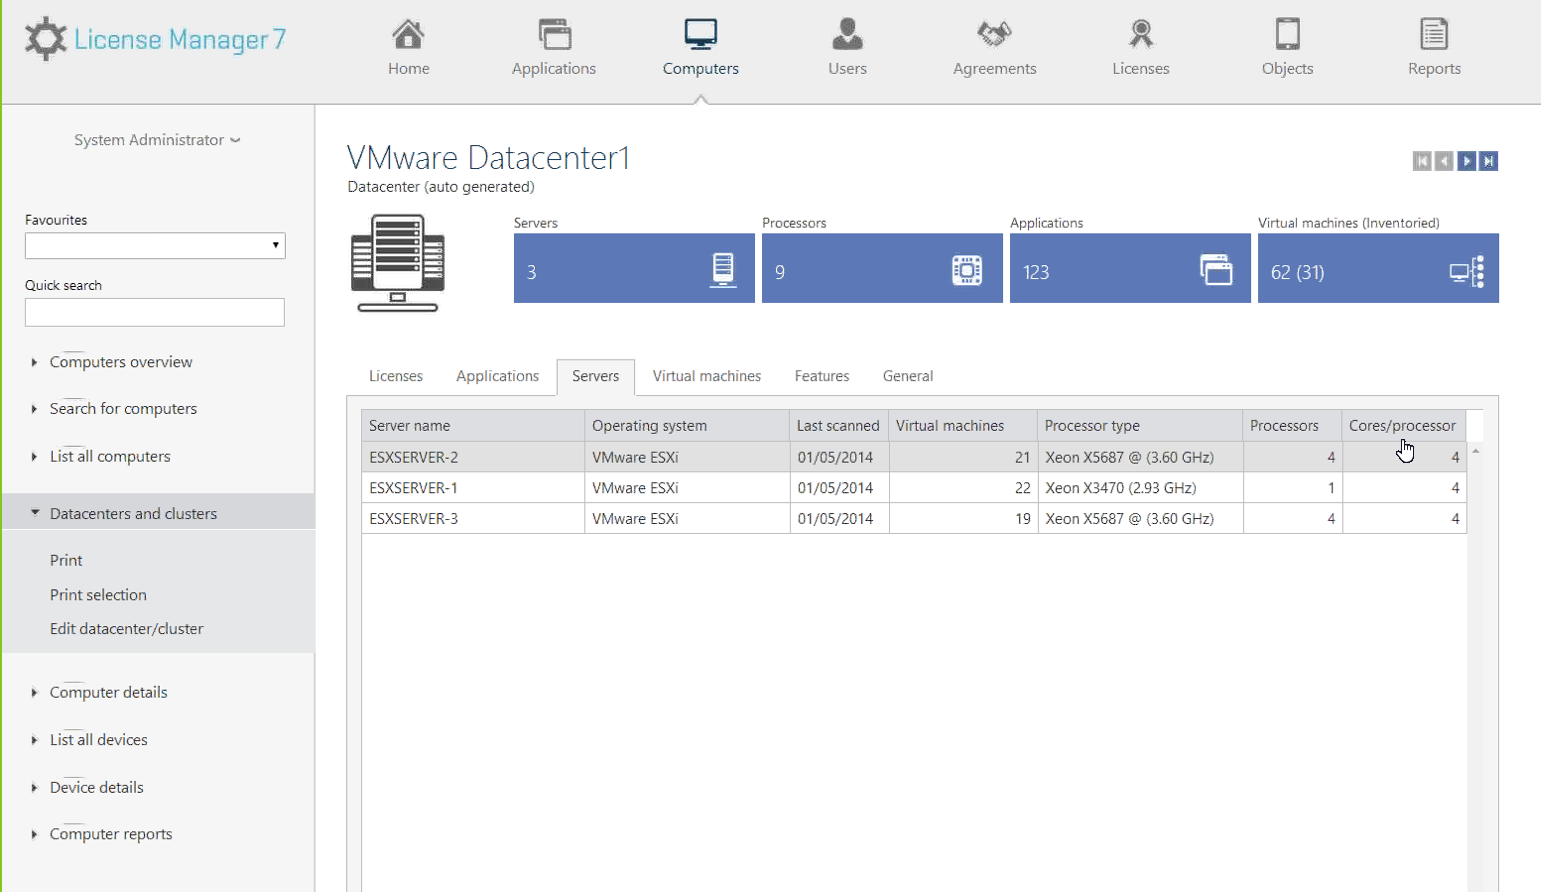1541x892 pixels.
Task: Open the Users section icon
Action: tap(847, 35)
